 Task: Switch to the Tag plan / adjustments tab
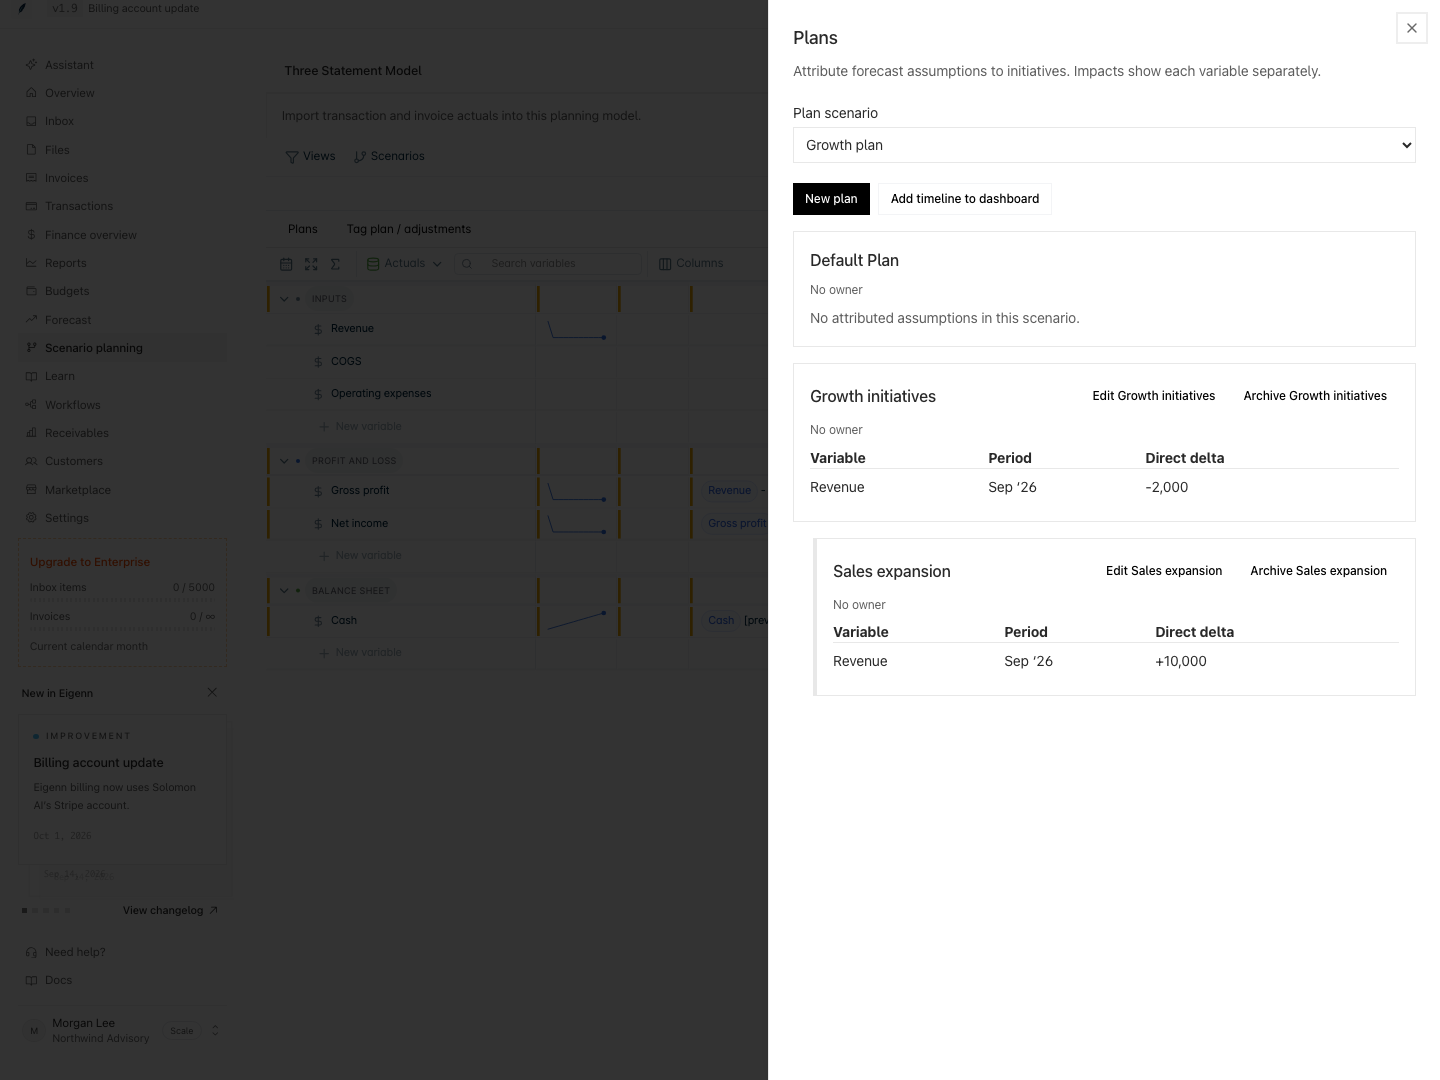click(408, 229)
